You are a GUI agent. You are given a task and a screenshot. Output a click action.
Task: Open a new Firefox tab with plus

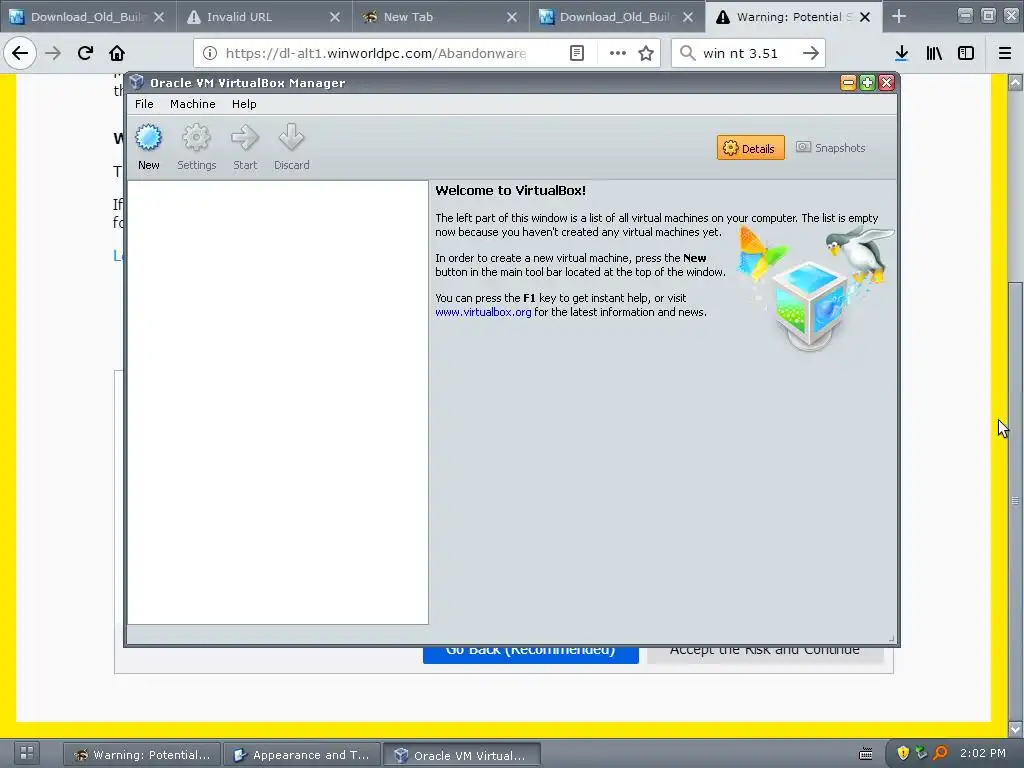(x=899, y=17)
